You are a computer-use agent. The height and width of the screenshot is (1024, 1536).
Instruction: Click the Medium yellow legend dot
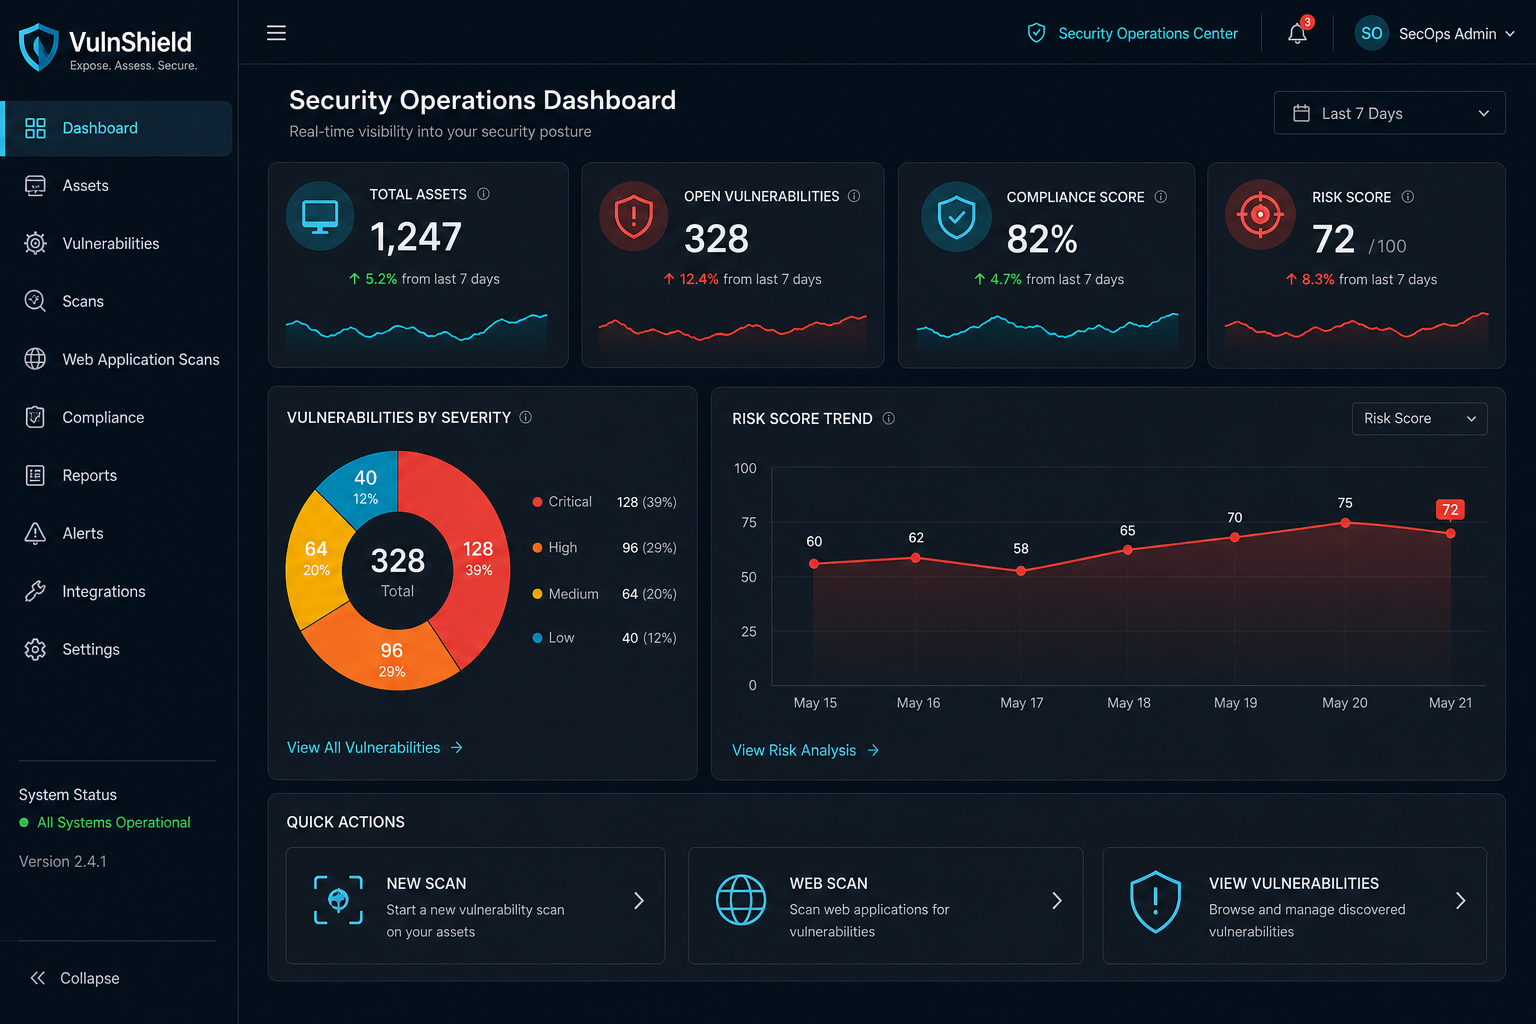(538, 594)
